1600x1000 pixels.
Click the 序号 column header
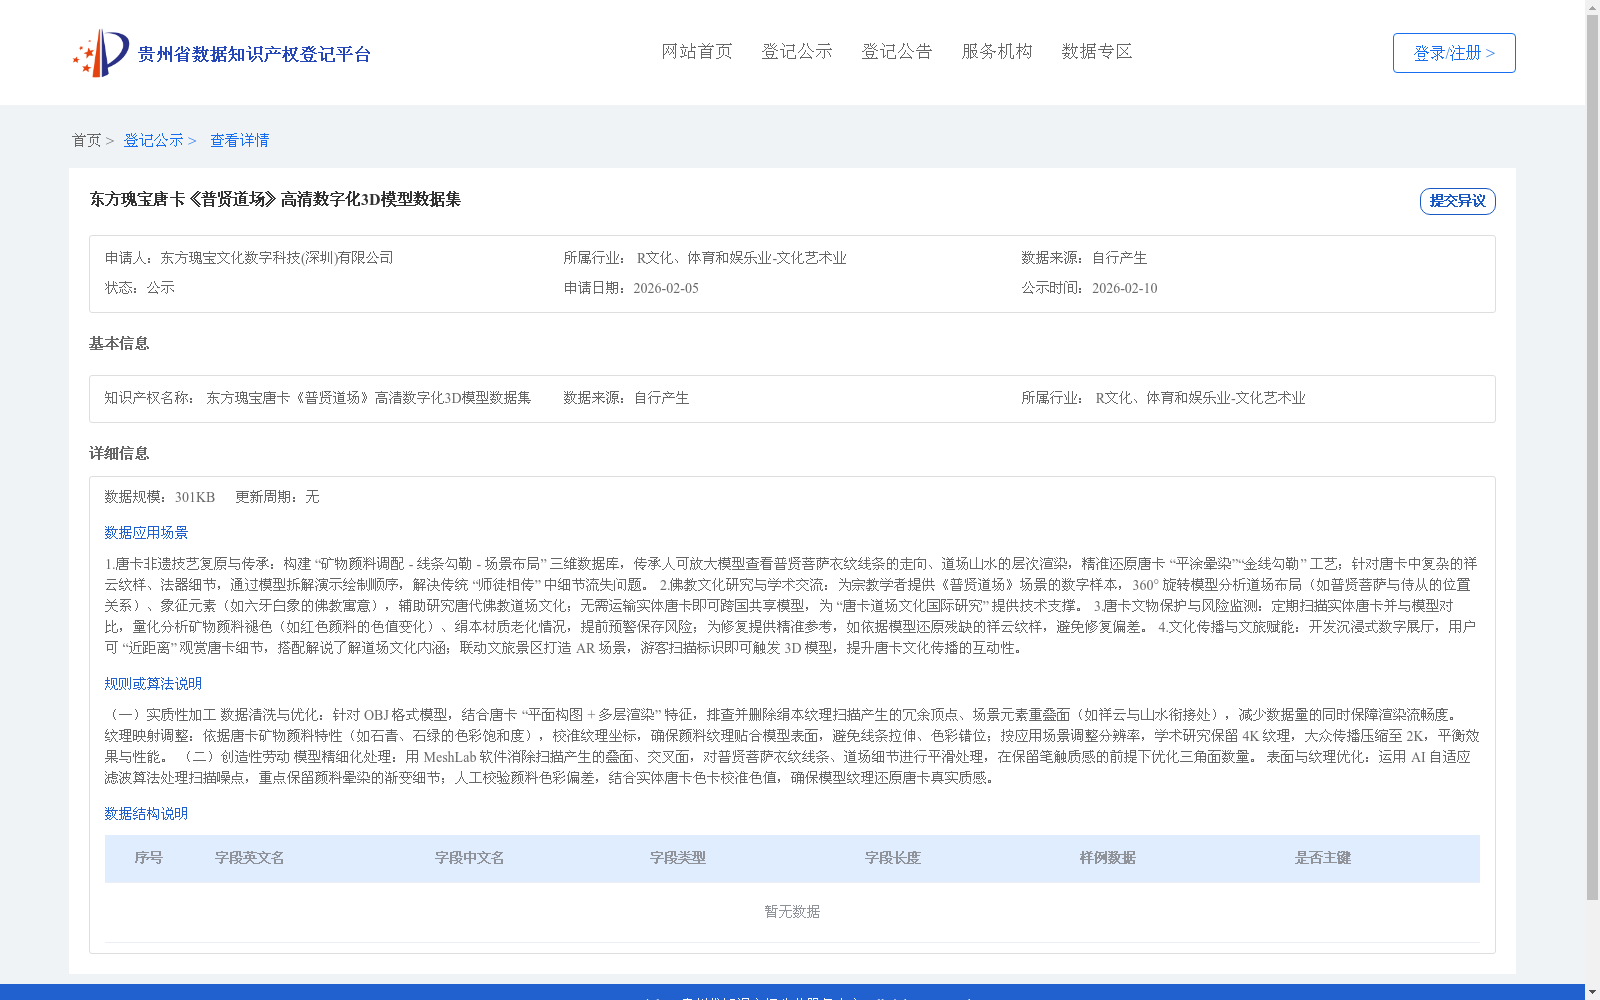click(x=149, y=858)
